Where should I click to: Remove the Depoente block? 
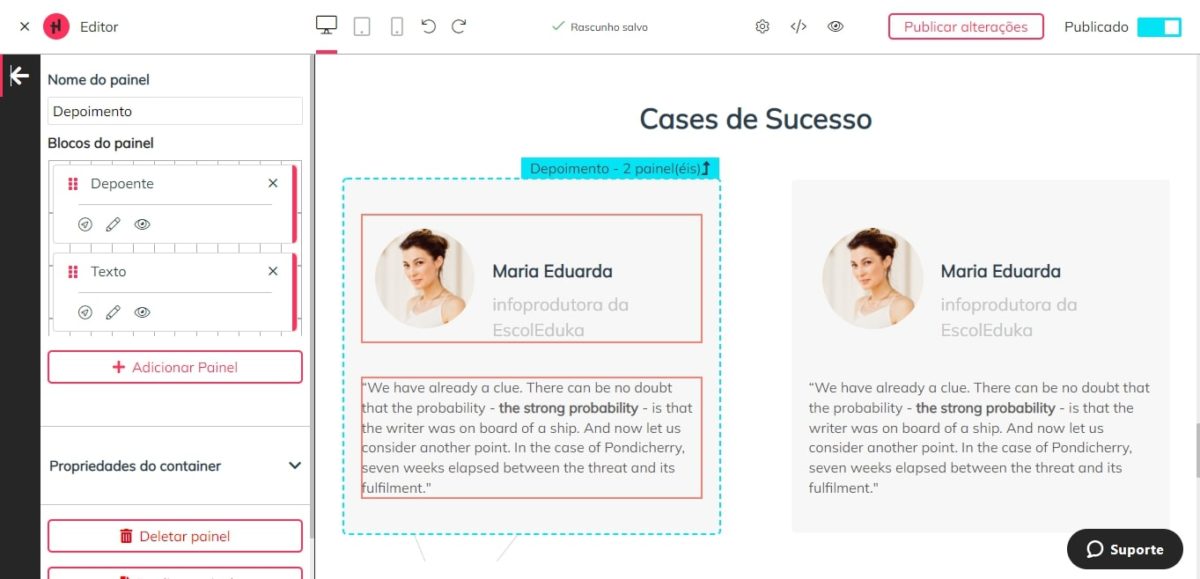(x=273, y=184)
